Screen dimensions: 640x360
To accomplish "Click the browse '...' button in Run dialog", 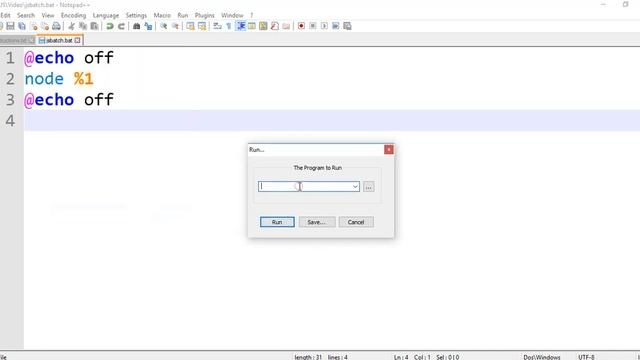I will pyautogui.click(x=369, y=187).
